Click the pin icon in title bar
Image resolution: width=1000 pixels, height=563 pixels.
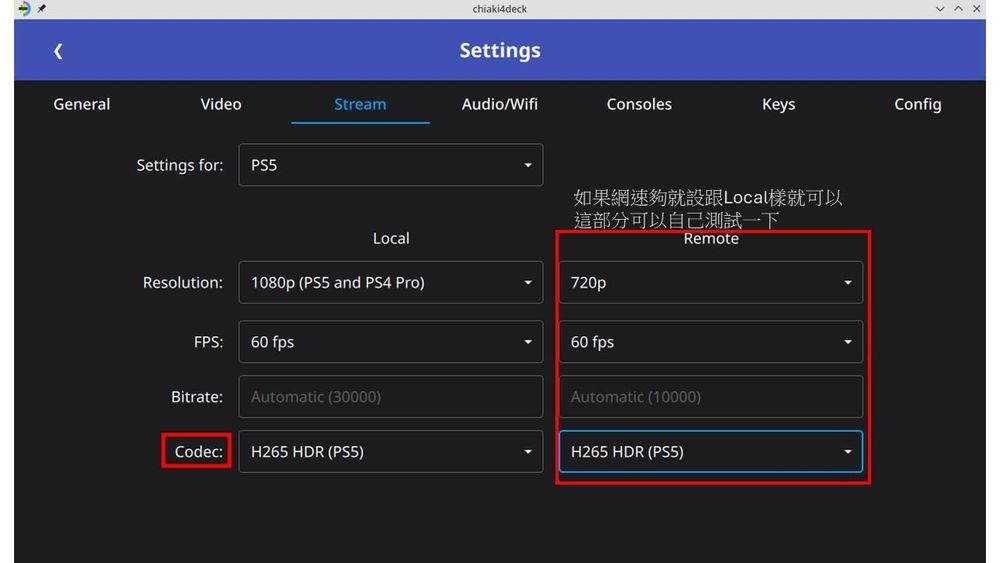[42, 9]
